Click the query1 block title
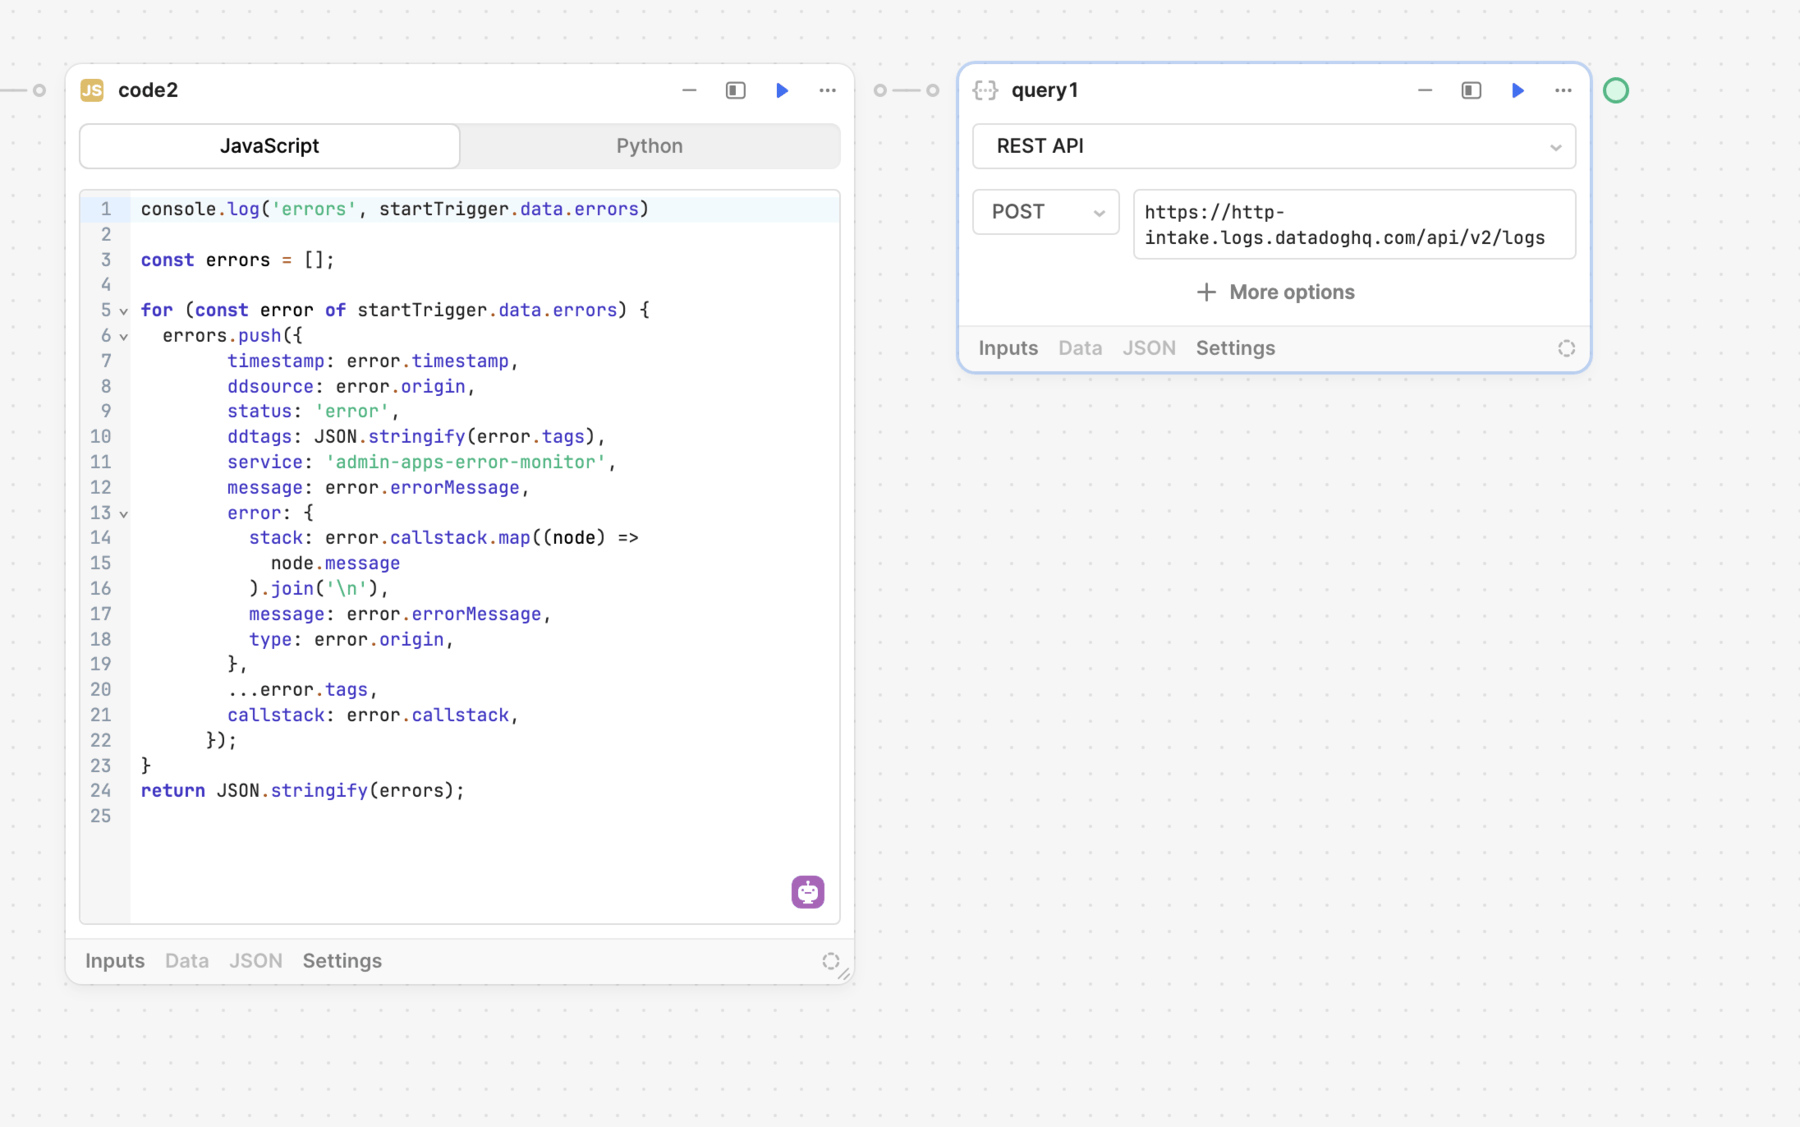Viewport: 1800px width, 1127px height. click(x=1045, y=90)
